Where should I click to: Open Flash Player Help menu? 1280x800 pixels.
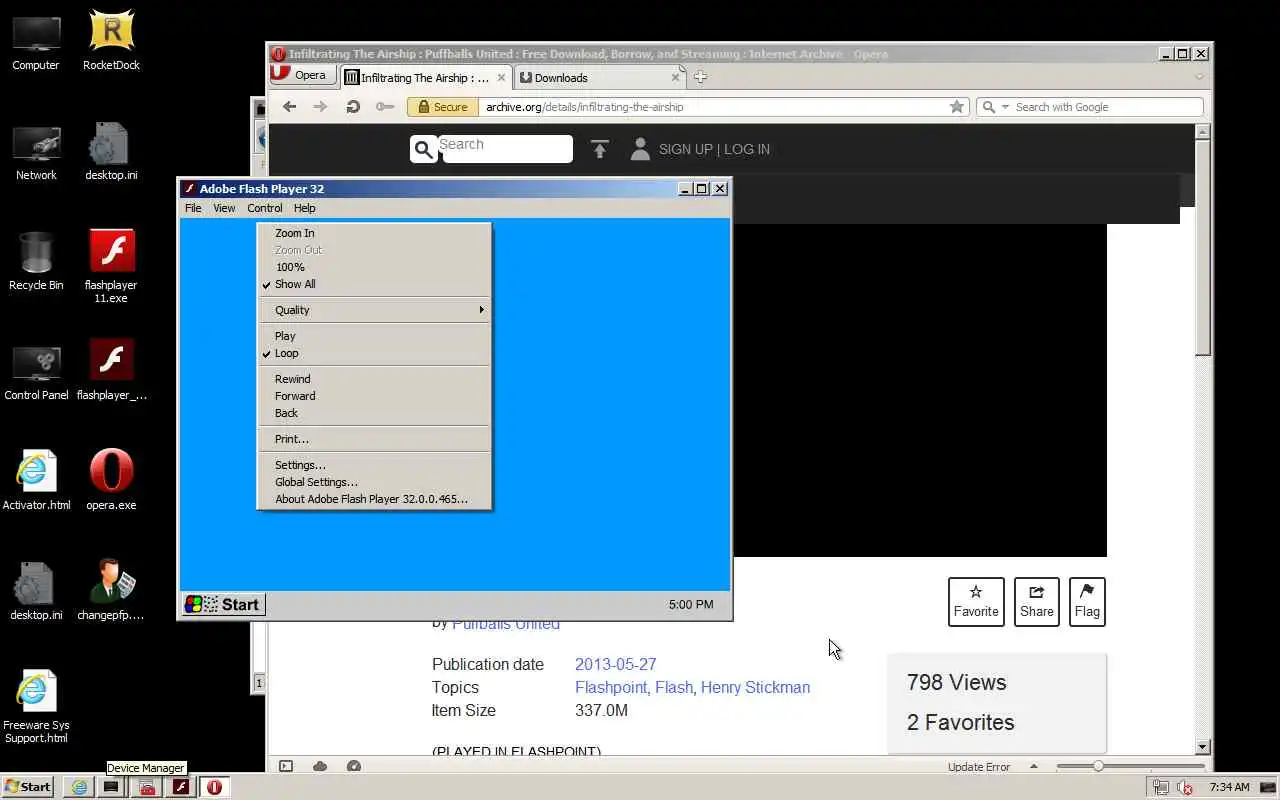point(304,208)
